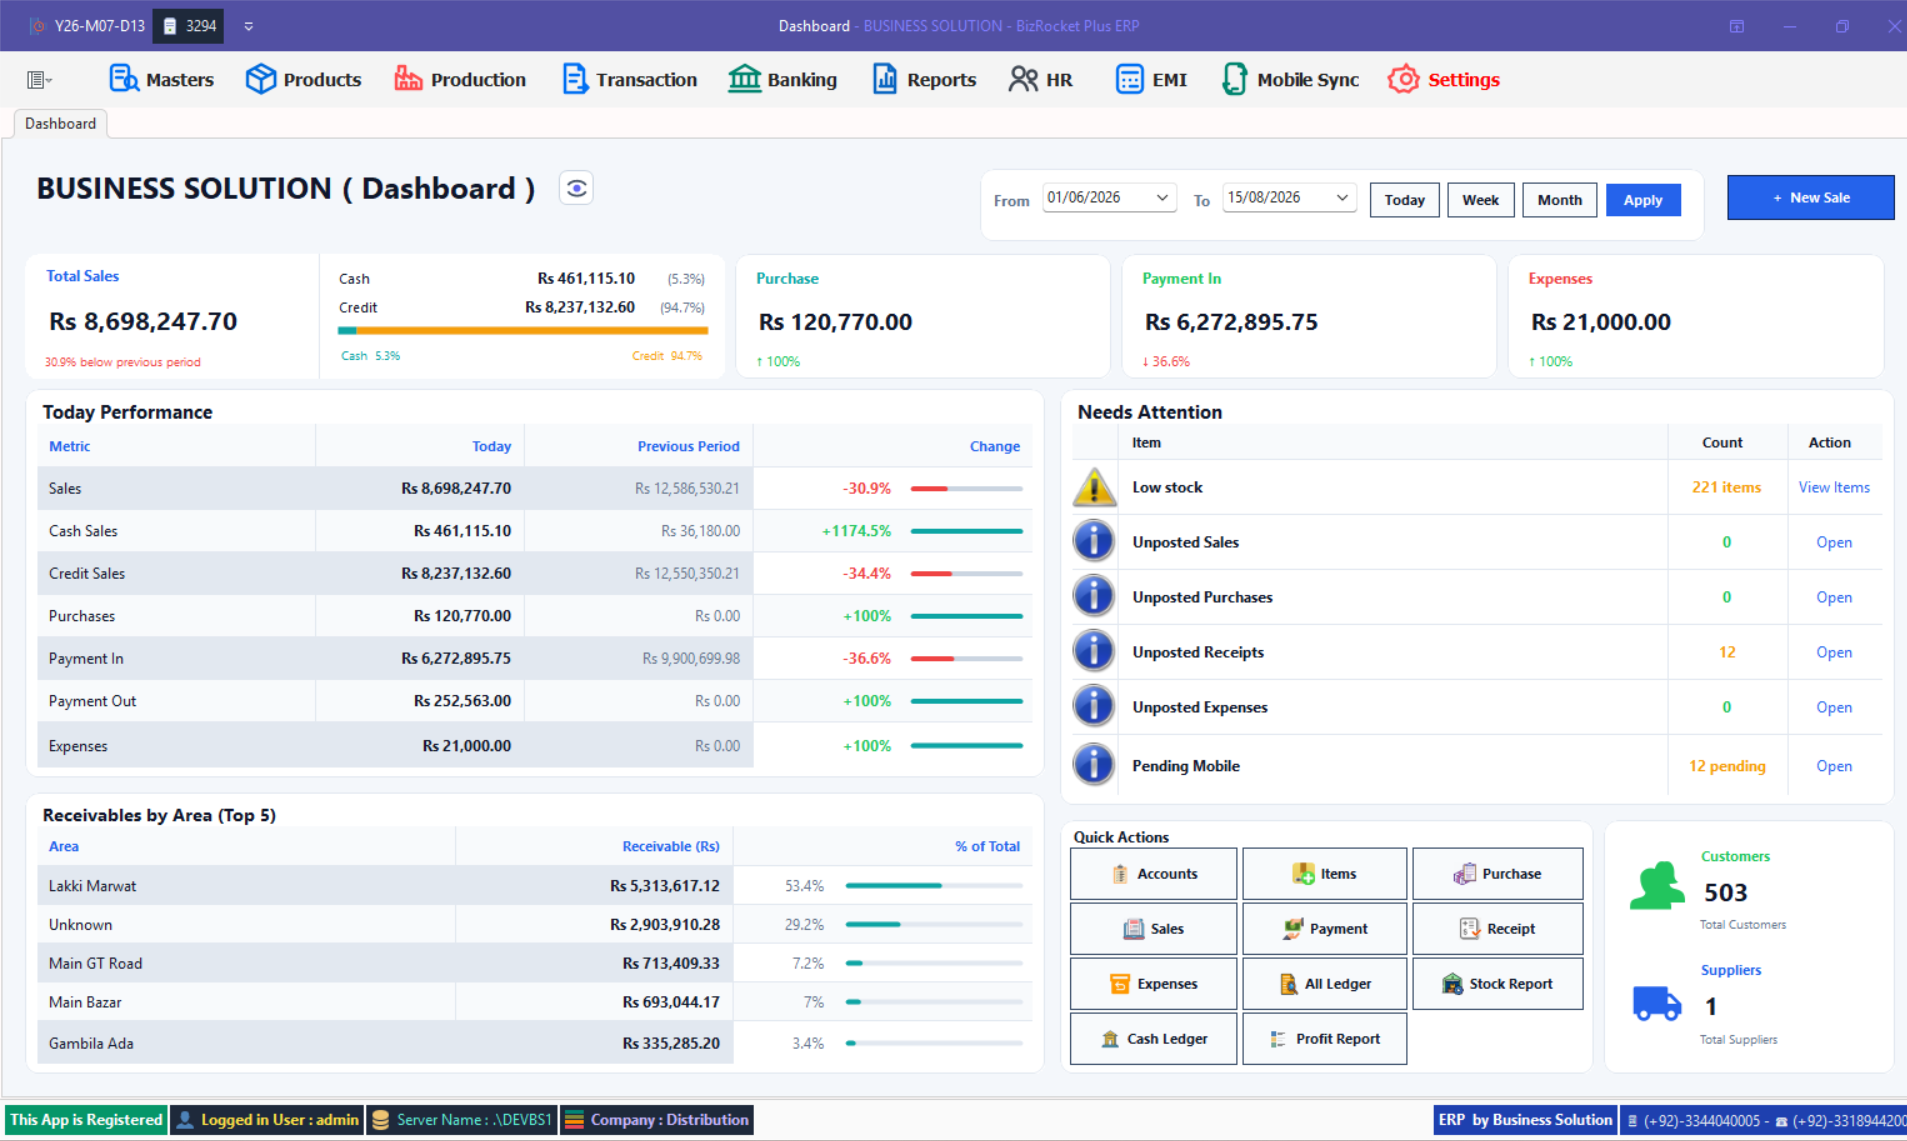Click the calculator 3294 item in title bar
Screen dimensions: 1907x1141
(189, 26)
